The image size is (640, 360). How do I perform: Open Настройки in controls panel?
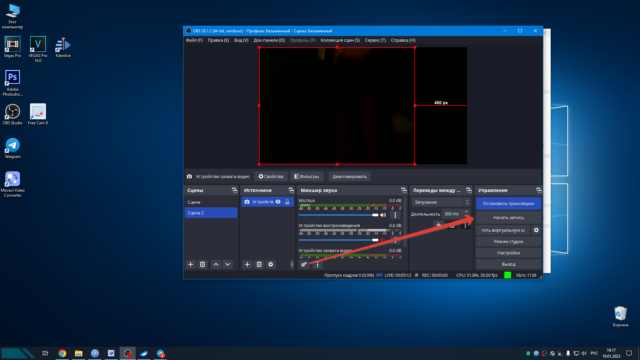click(x=508, y=253)
